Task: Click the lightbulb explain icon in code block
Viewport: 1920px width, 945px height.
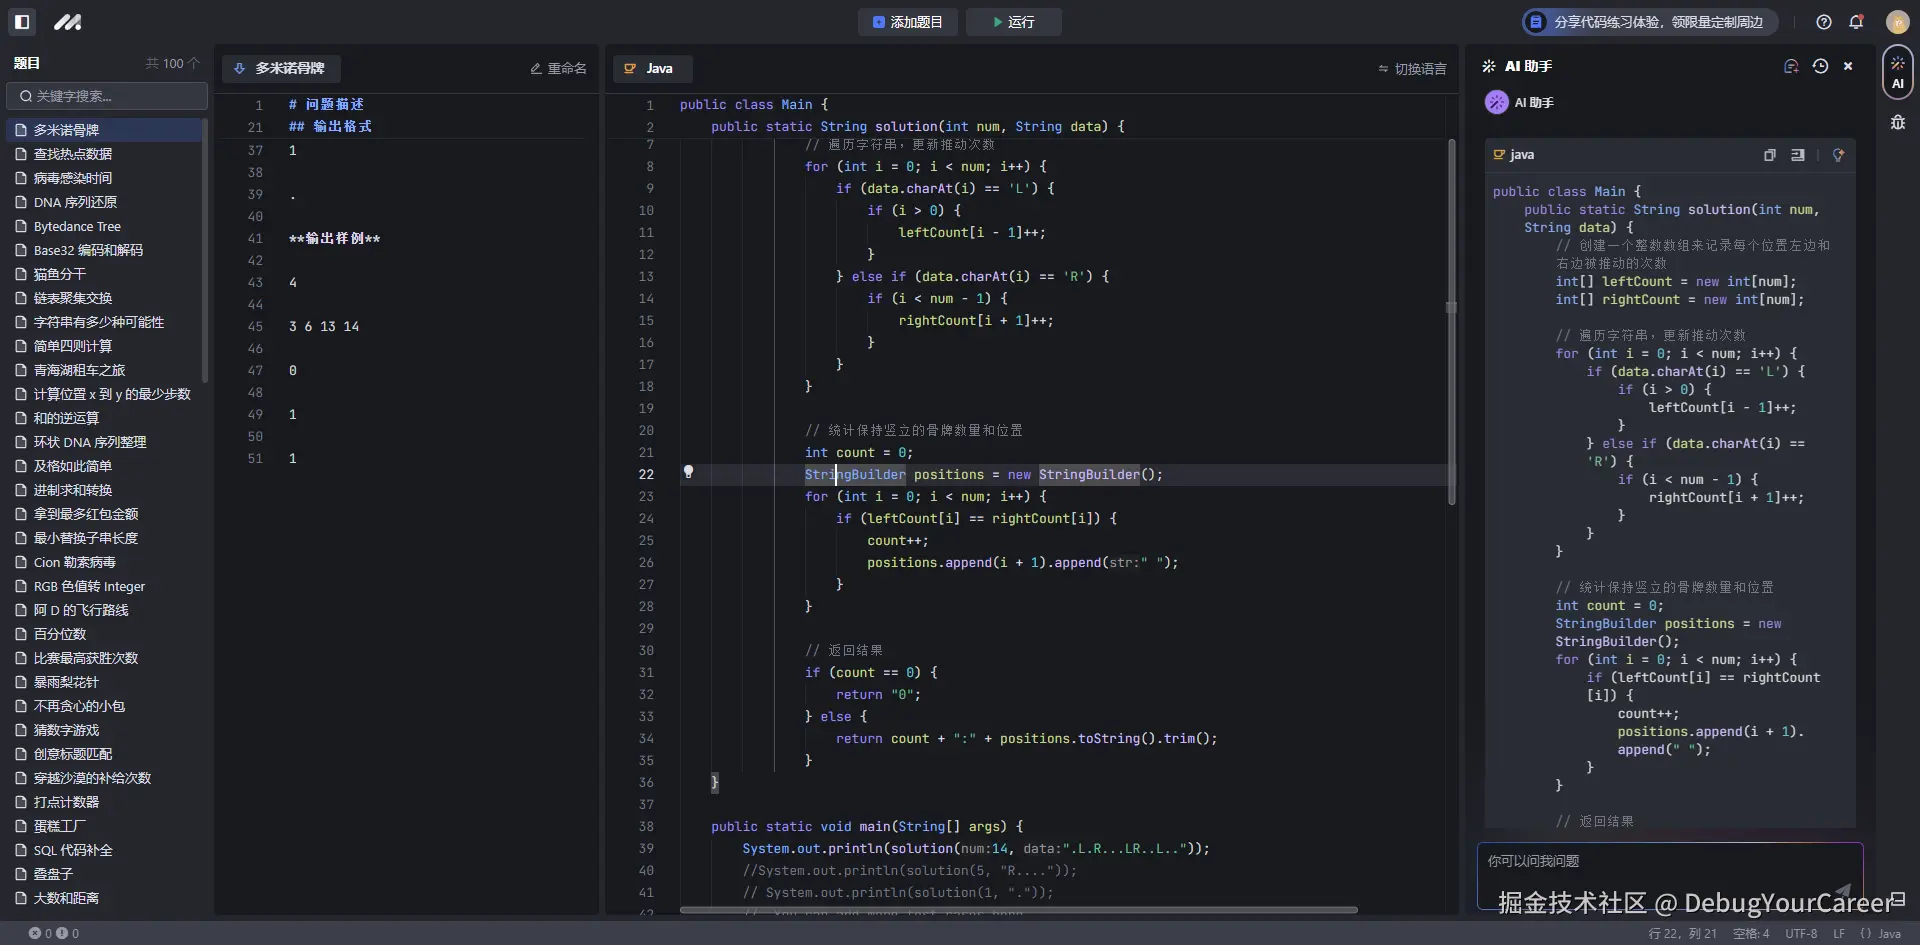Action: click(x=1838, y=155)
